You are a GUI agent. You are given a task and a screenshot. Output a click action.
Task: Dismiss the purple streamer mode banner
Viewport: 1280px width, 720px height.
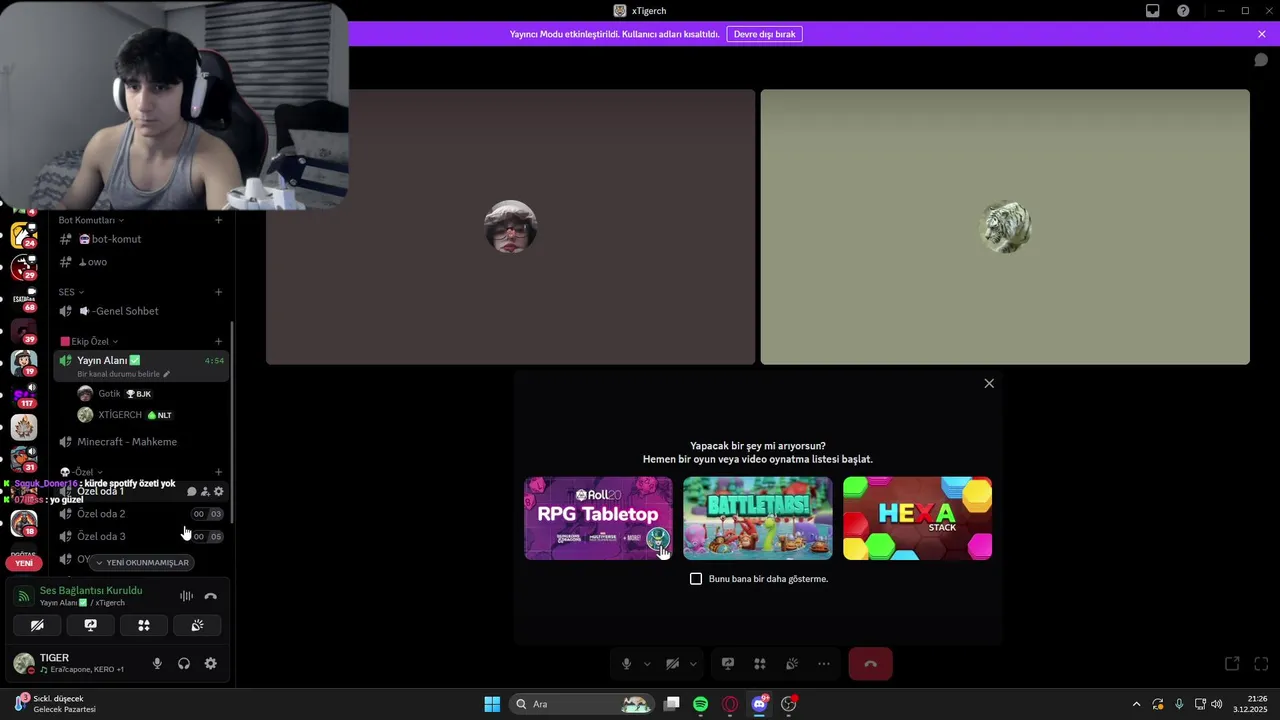pos(1262,34)
